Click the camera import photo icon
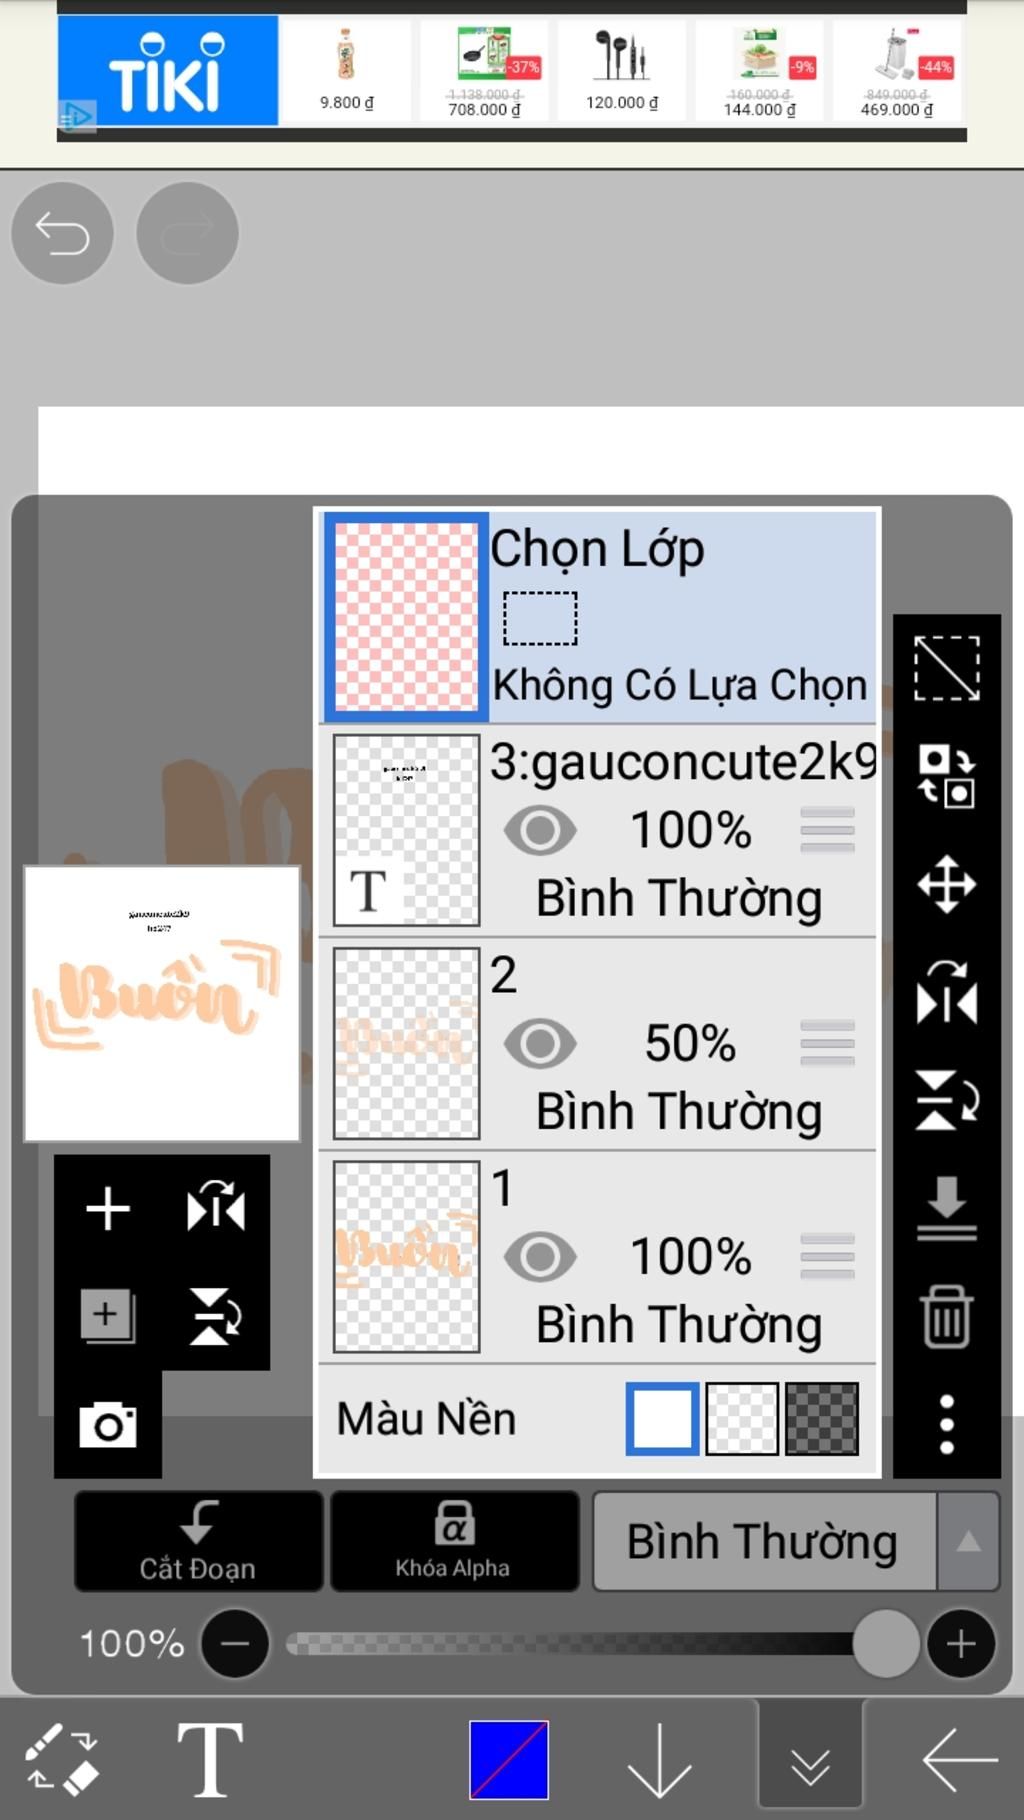 pos(108,1424)
